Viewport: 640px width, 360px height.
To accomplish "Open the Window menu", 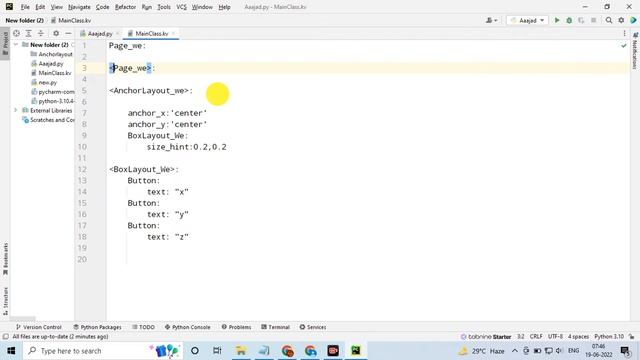I will pyautogui.click(x=202, y=7).
